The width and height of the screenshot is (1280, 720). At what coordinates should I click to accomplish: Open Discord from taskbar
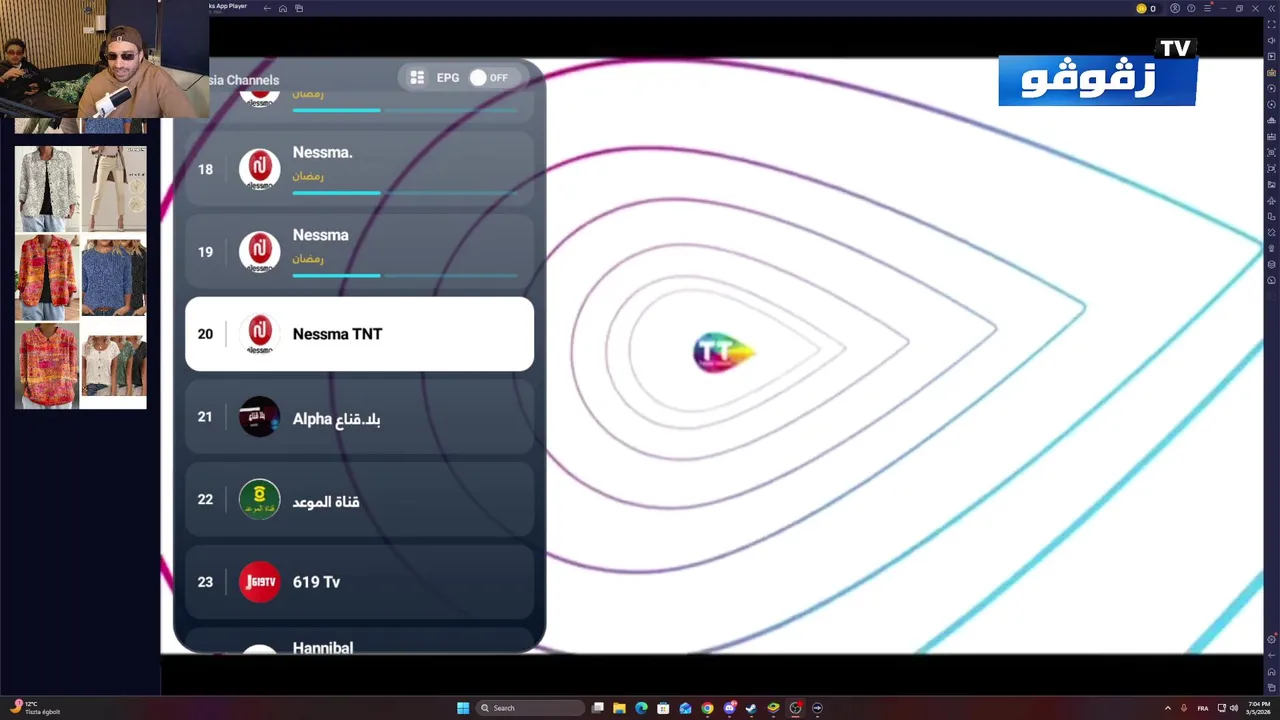(x=730, y=708)
